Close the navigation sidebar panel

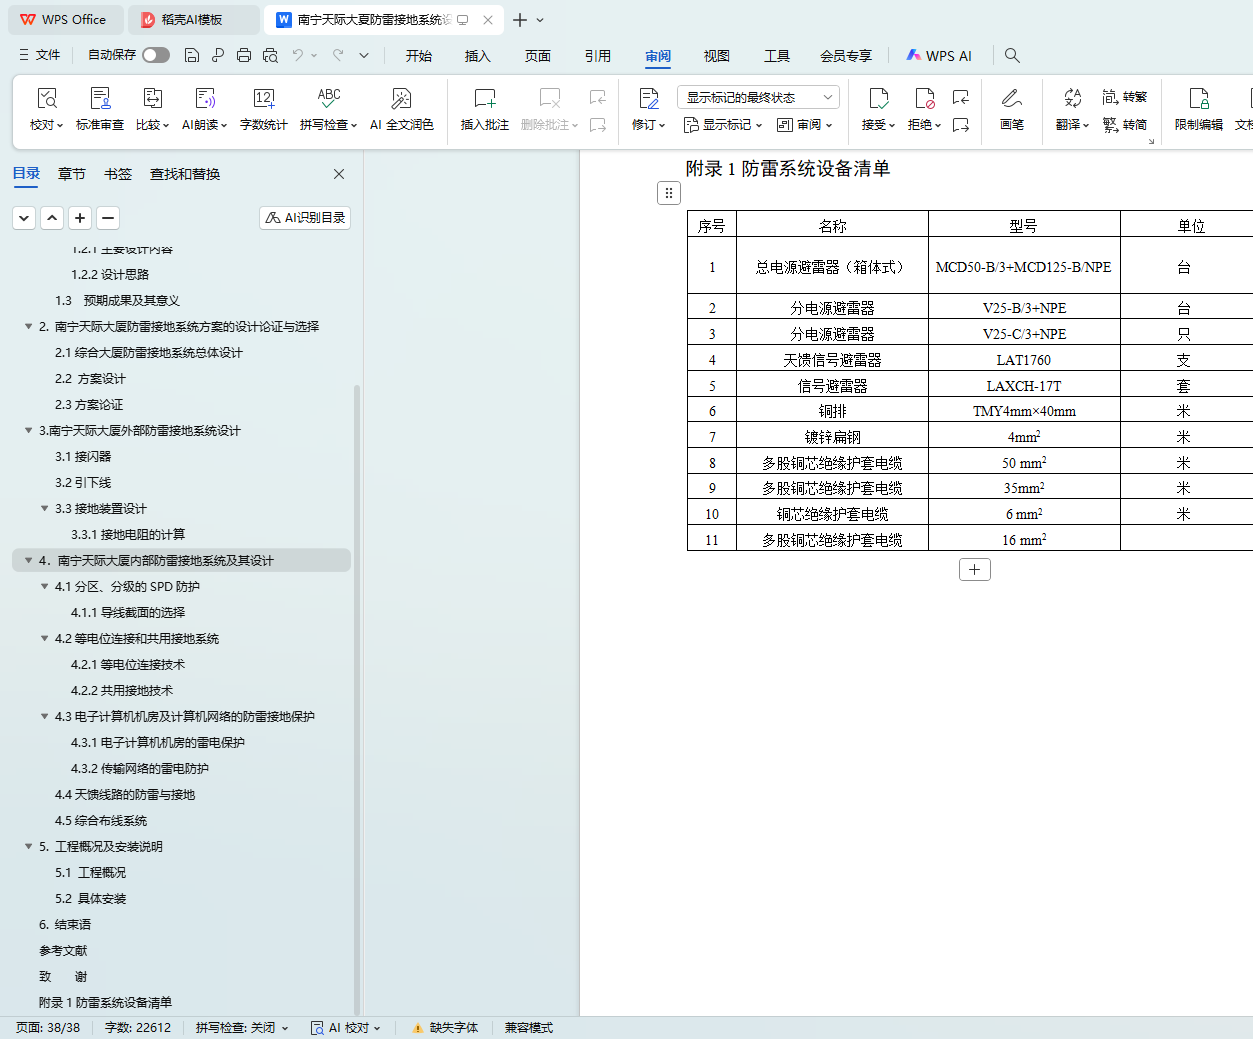(x=339, y=174)
